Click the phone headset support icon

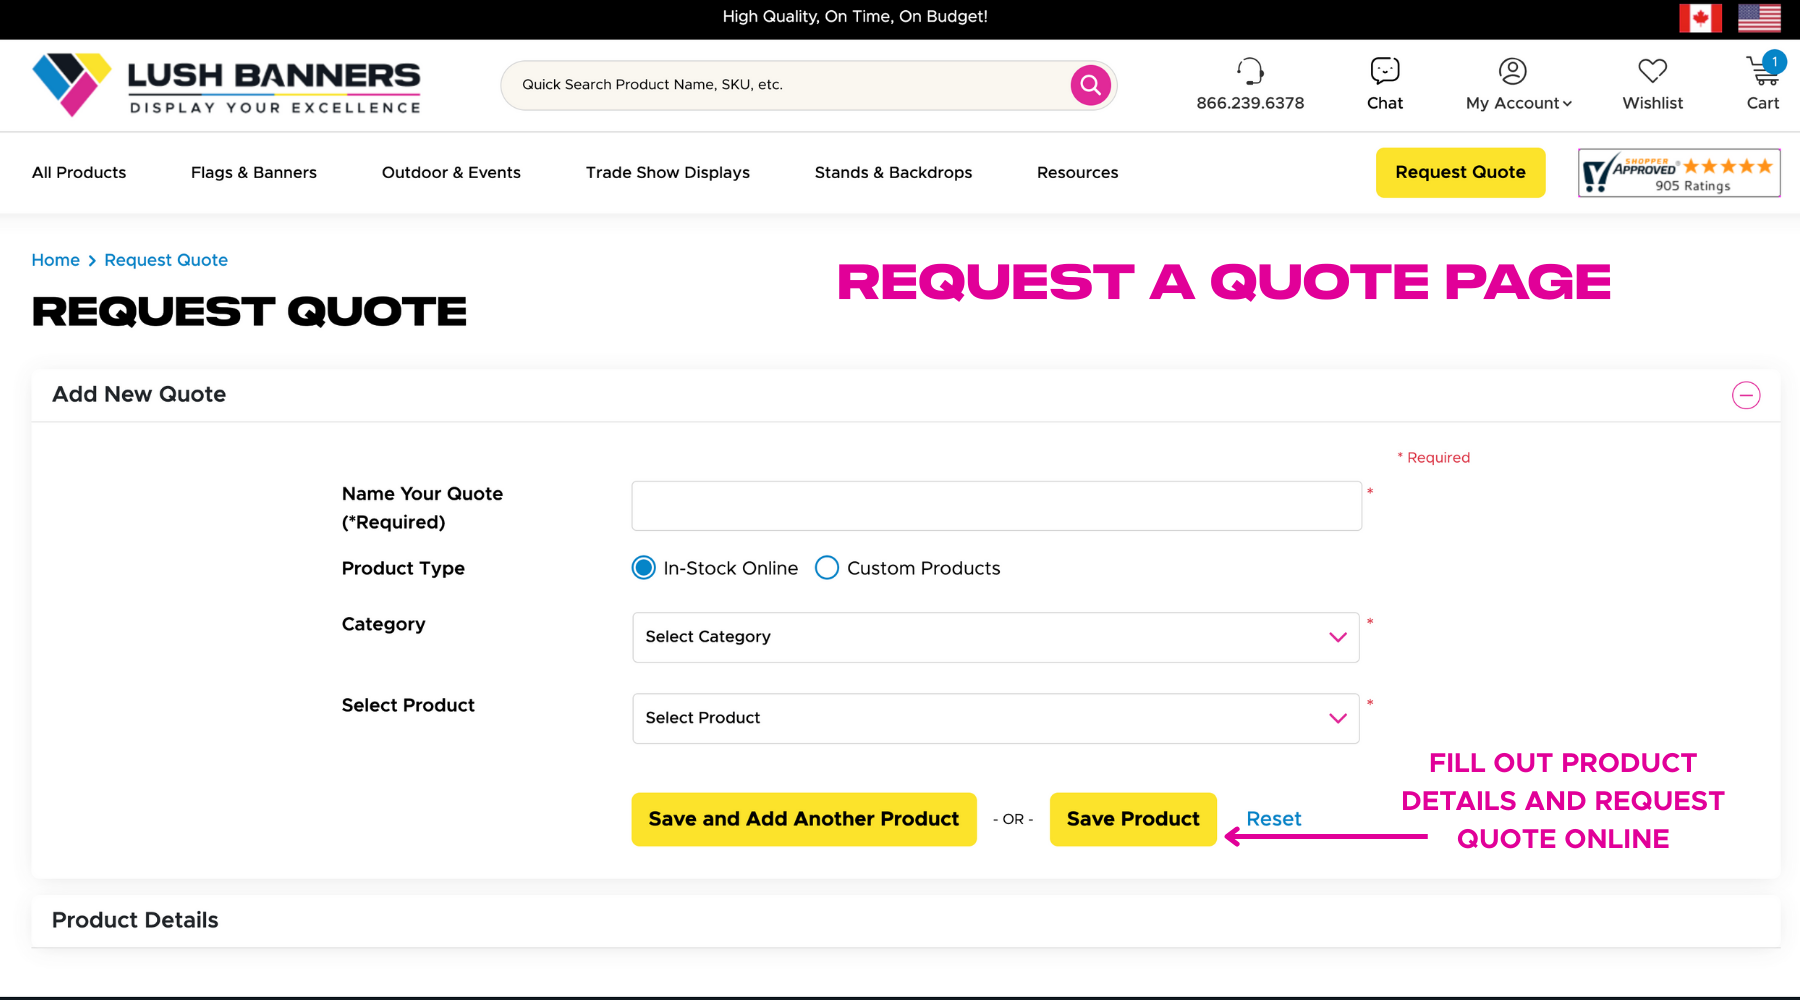click(x=1250, y=71)
